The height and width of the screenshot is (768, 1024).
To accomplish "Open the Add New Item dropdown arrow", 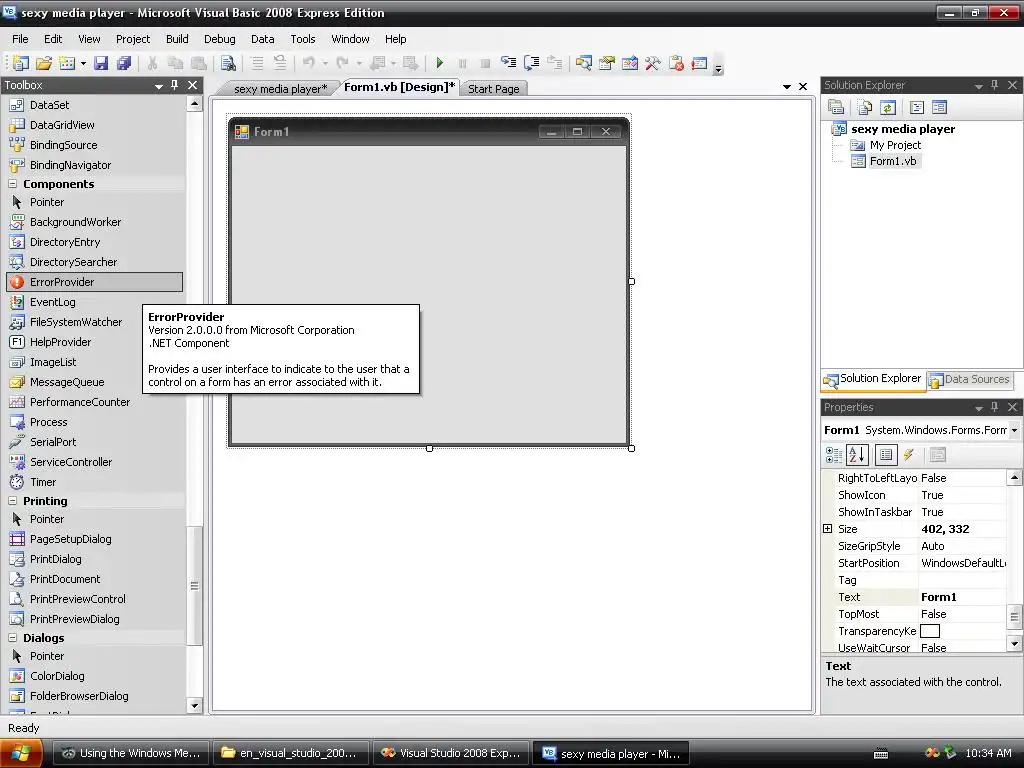I will click(x=83, y=63).
